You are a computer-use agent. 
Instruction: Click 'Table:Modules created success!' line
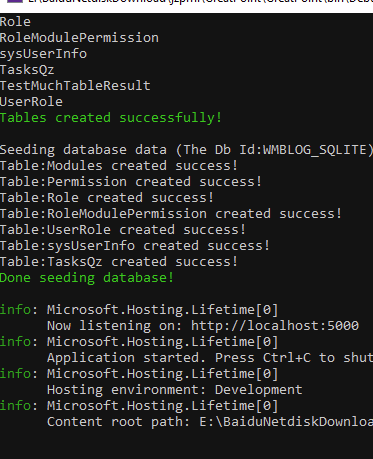[119, 166]
